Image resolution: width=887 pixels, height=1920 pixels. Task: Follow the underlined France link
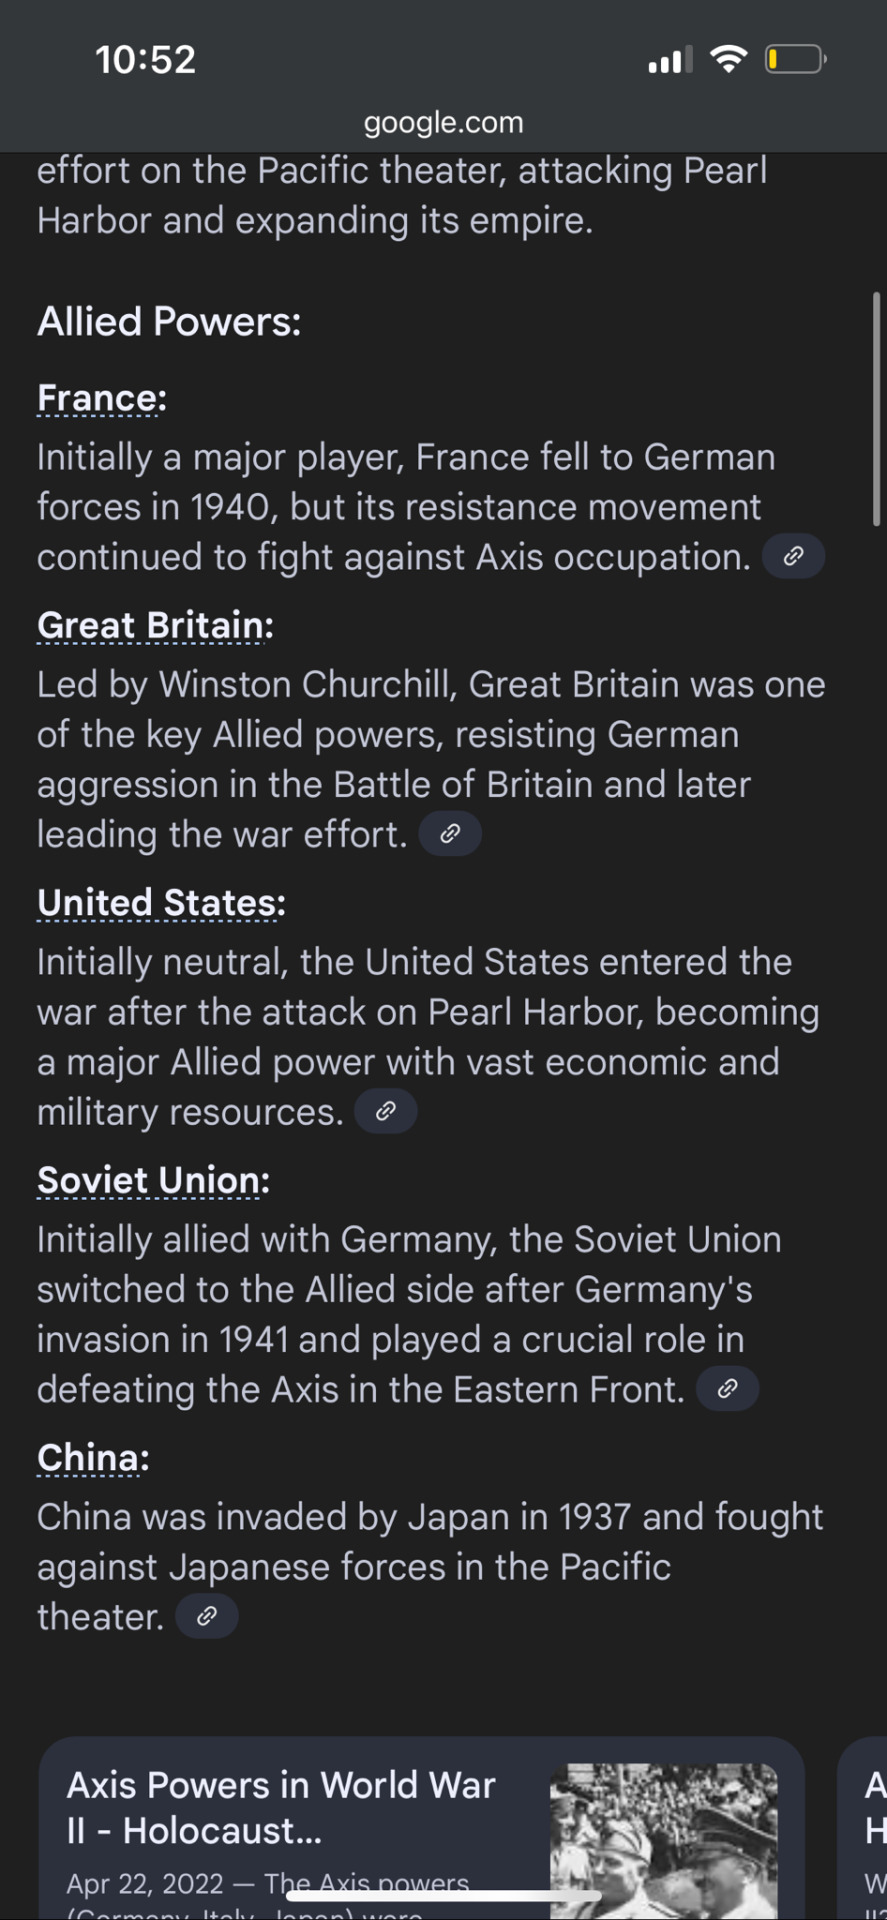click(x=97, y=398)
